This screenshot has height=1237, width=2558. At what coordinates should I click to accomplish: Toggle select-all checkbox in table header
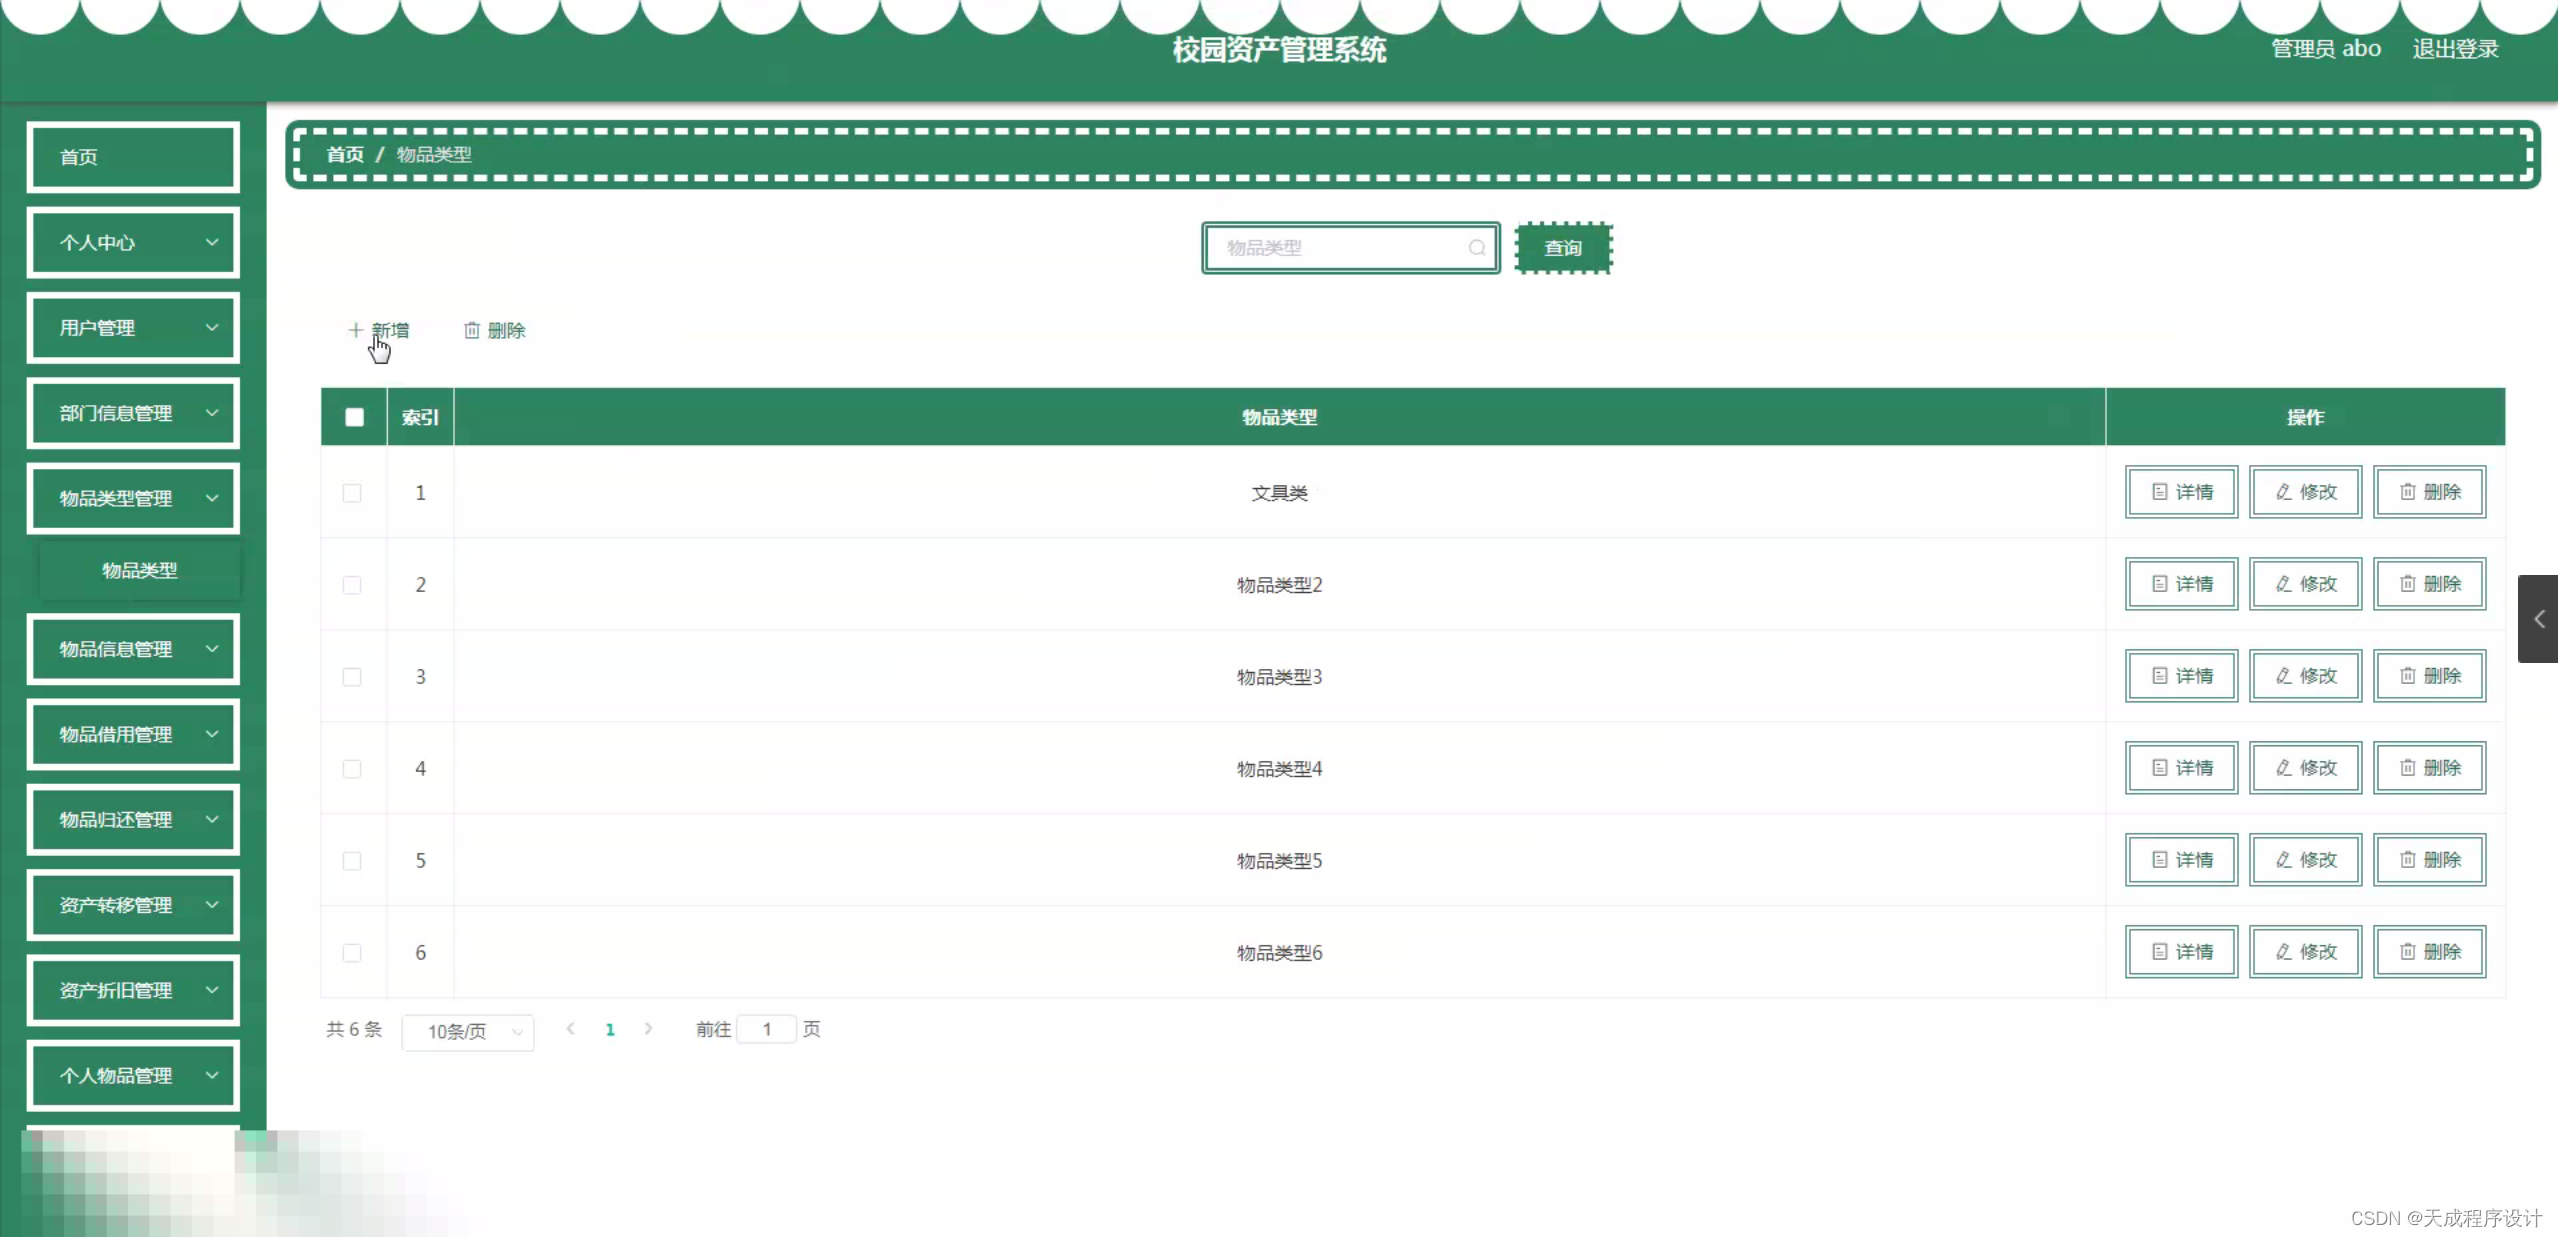click(x=354, y=417)
